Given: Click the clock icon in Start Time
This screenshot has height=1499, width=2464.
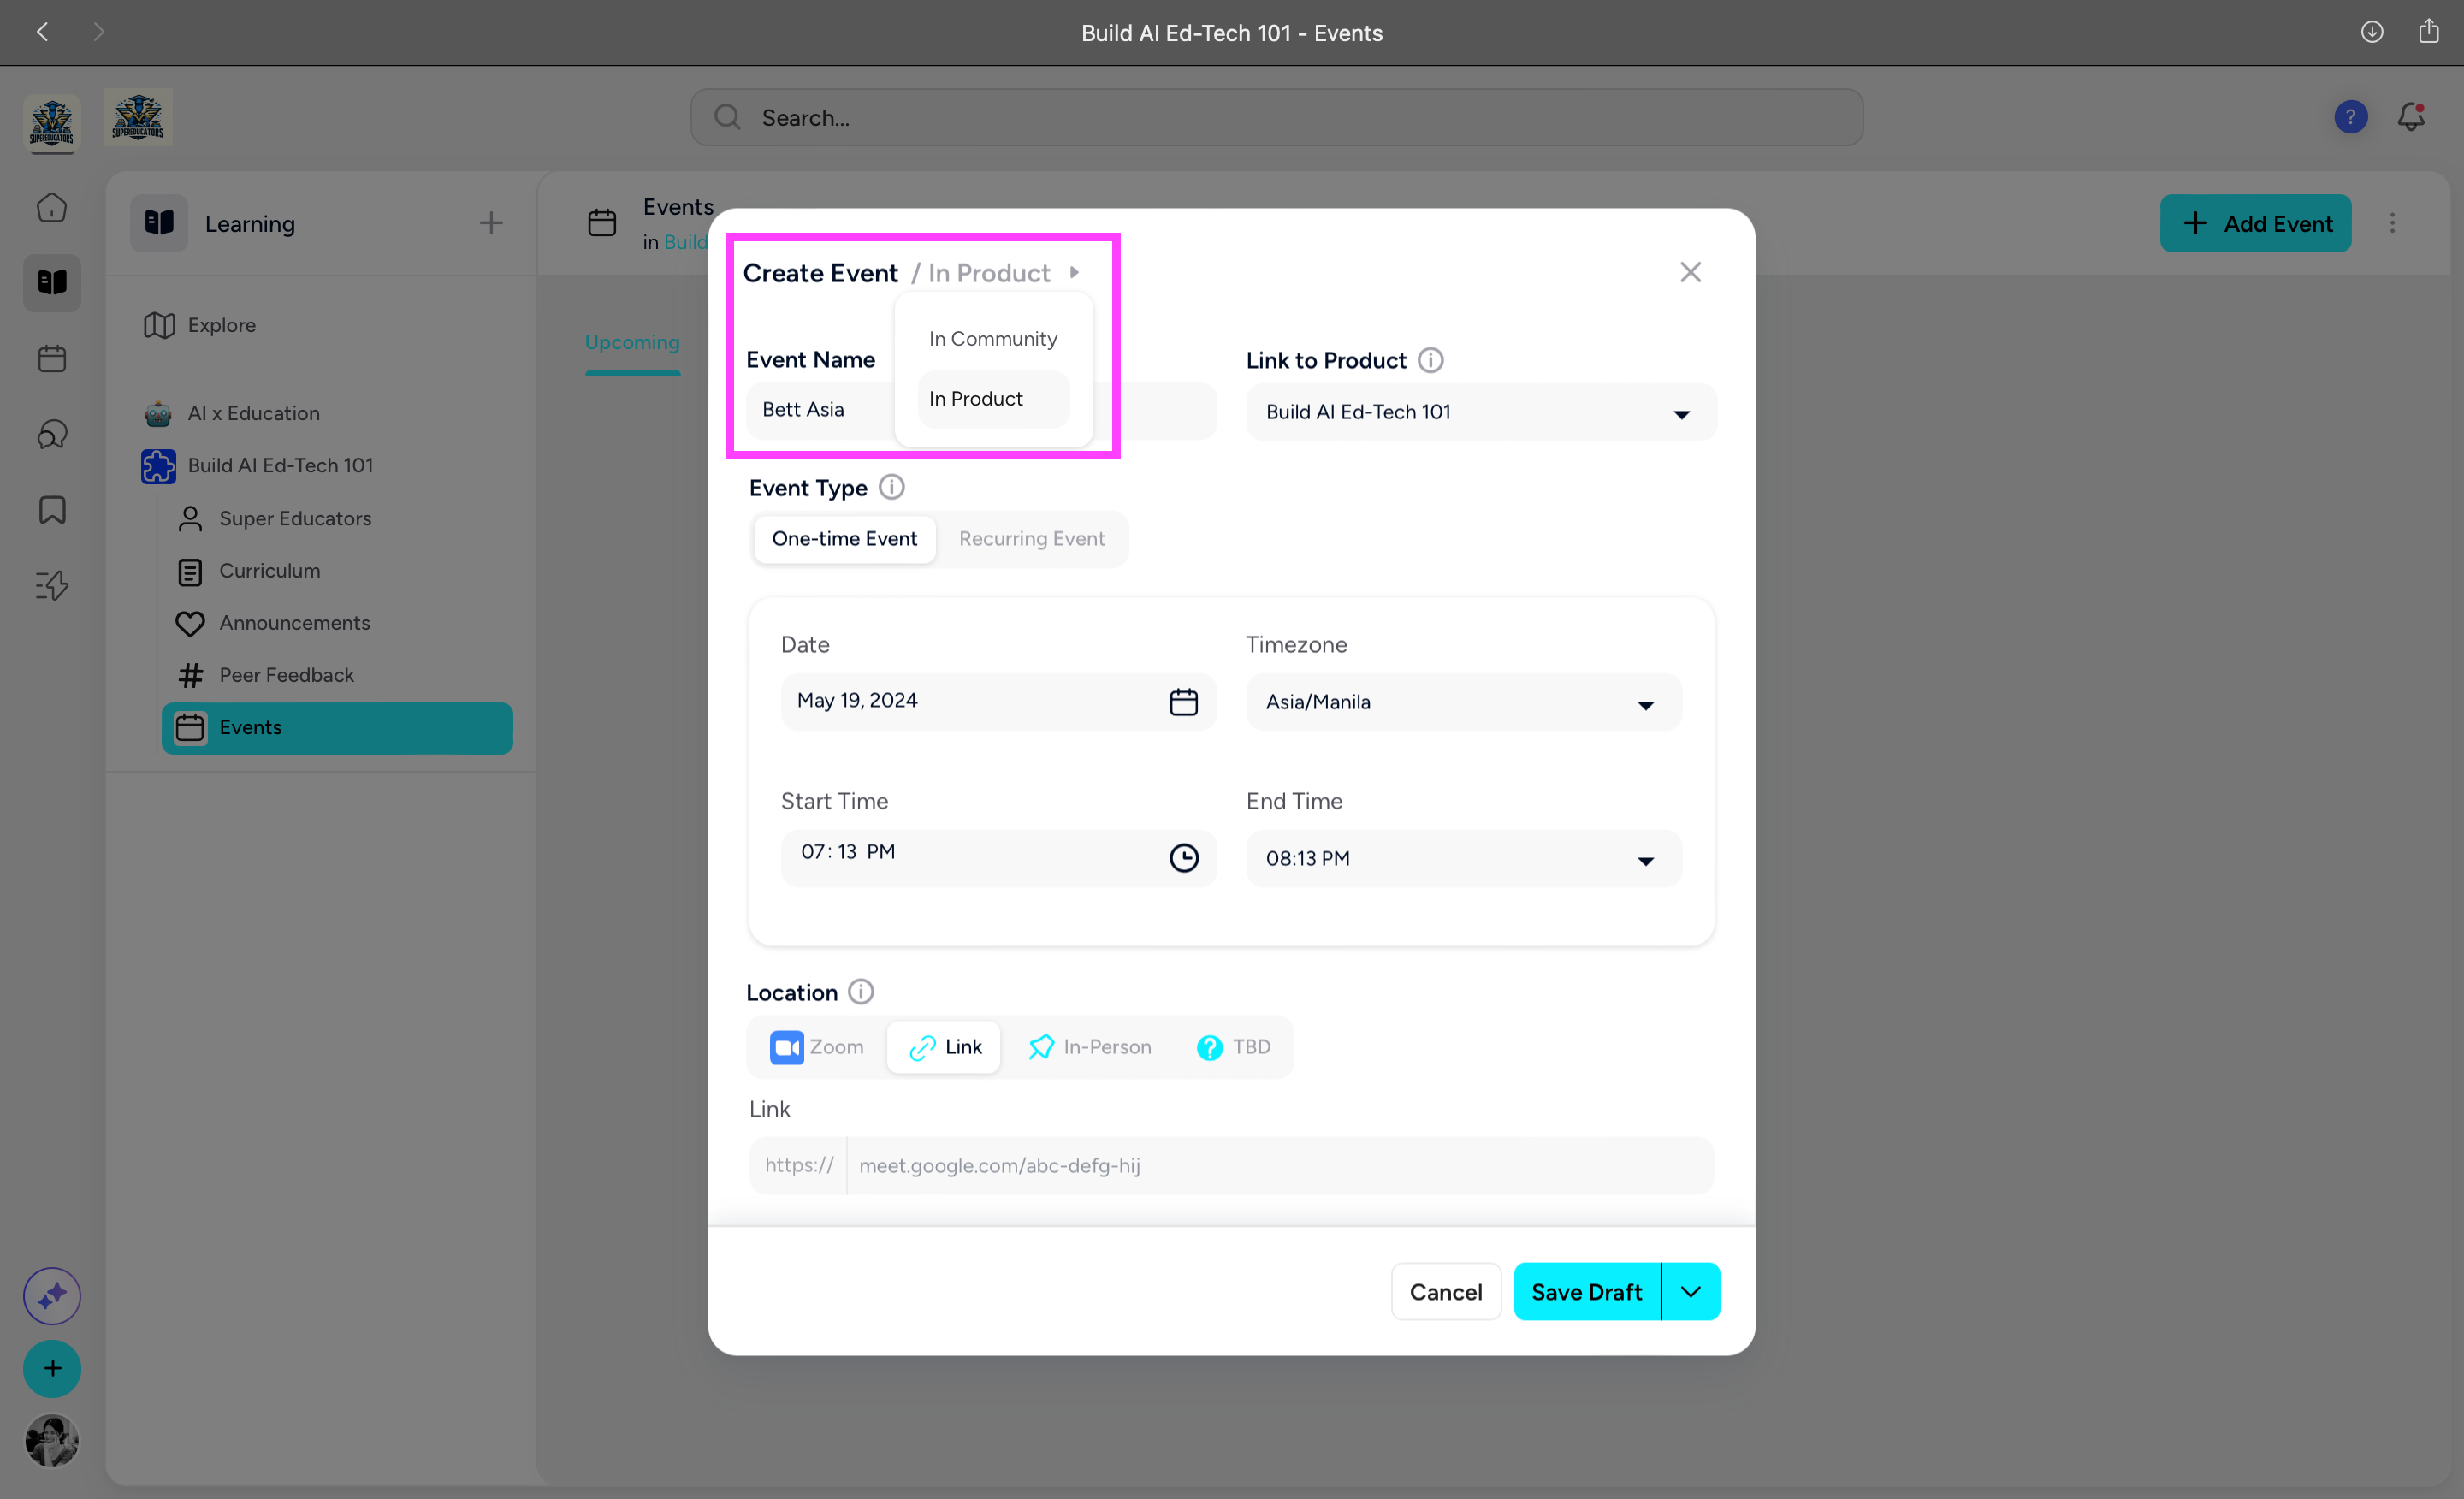Looking at the screenshot, I should click(x=1183, y=858).
